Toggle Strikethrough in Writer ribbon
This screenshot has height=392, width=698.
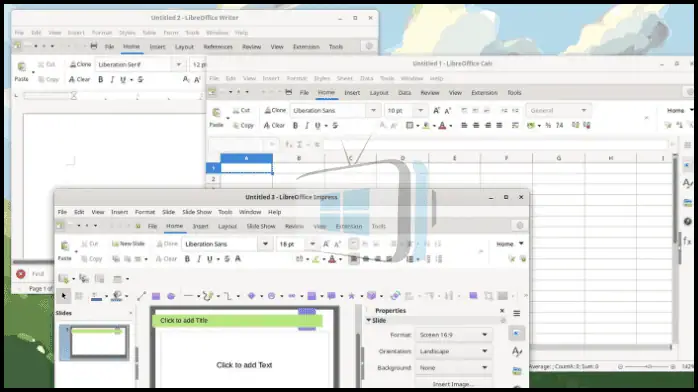tap(140, 80)
